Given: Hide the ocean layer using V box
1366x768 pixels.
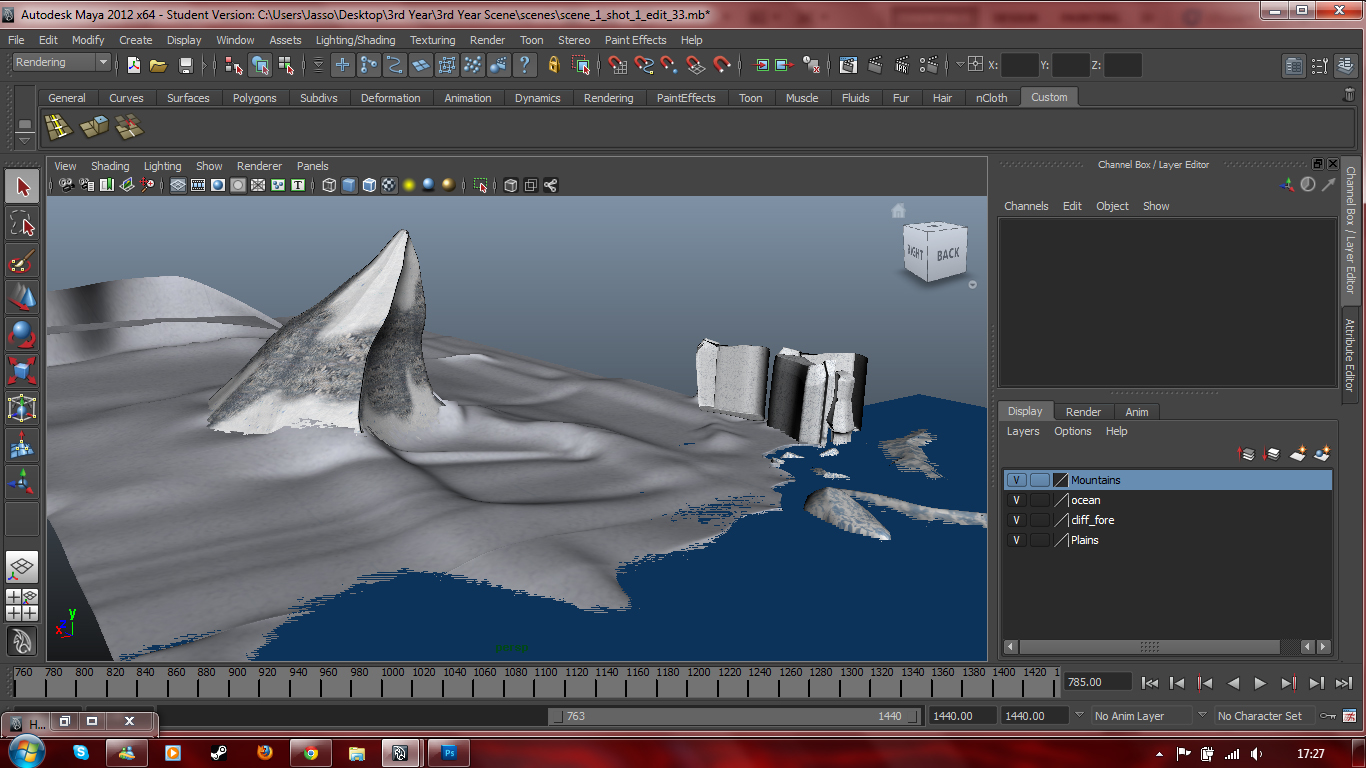Looking at the screenshot, I should [x=1016, y=500].
